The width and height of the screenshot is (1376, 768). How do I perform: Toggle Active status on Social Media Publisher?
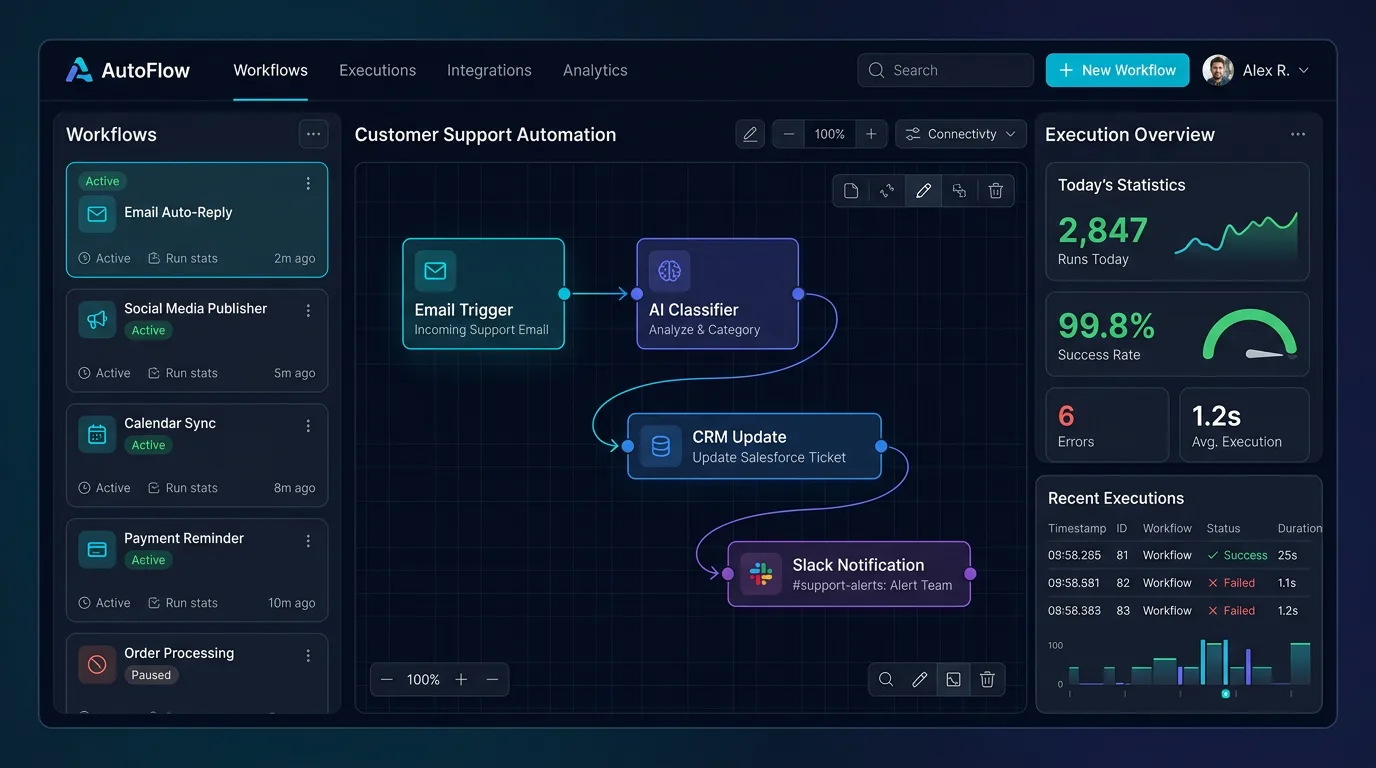pos(147,330)
